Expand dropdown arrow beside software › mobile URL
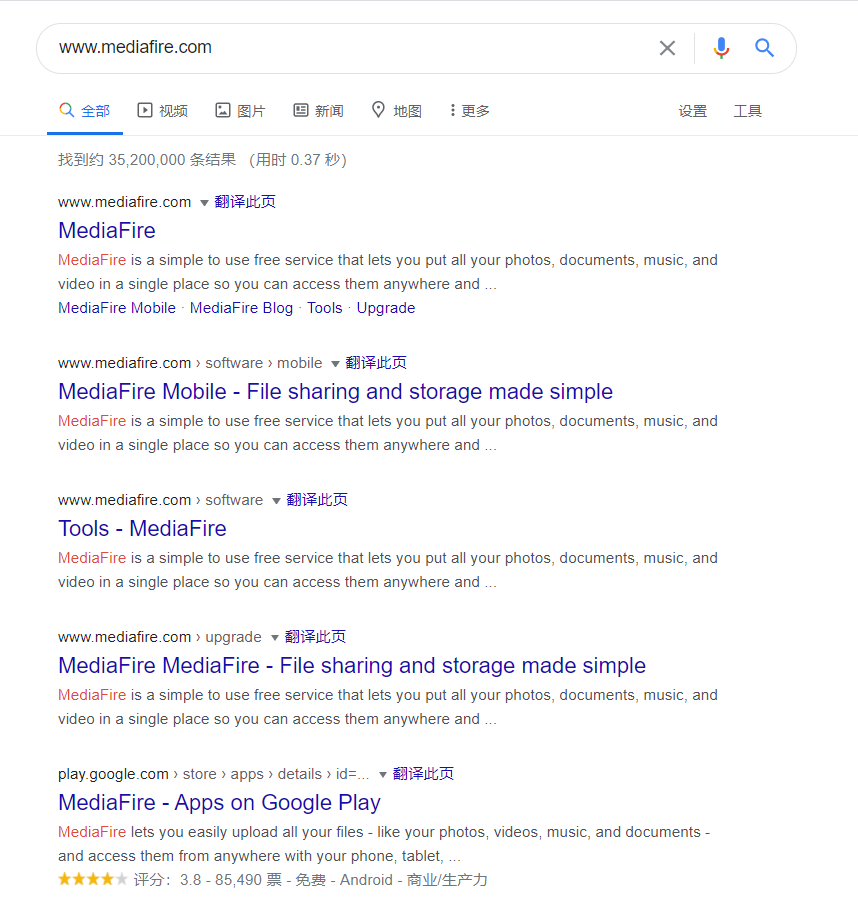 coord(335,364)
